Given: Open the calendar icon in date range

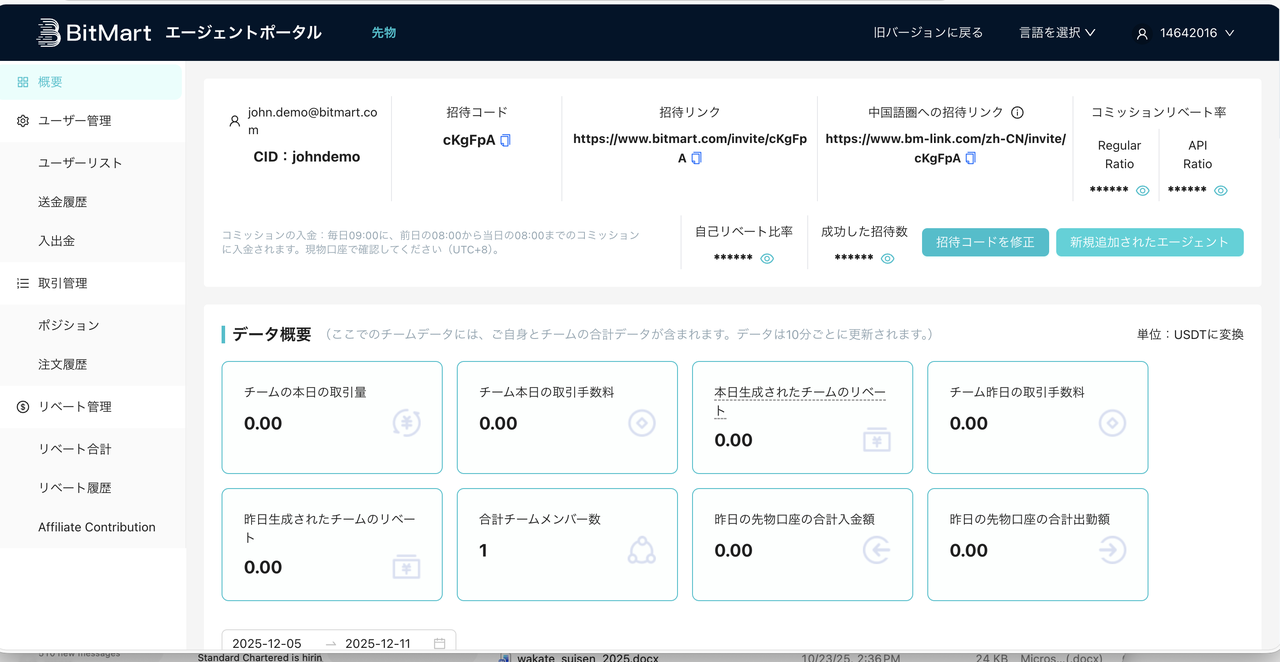Looking at the screenshot, I should coord(440,644).
